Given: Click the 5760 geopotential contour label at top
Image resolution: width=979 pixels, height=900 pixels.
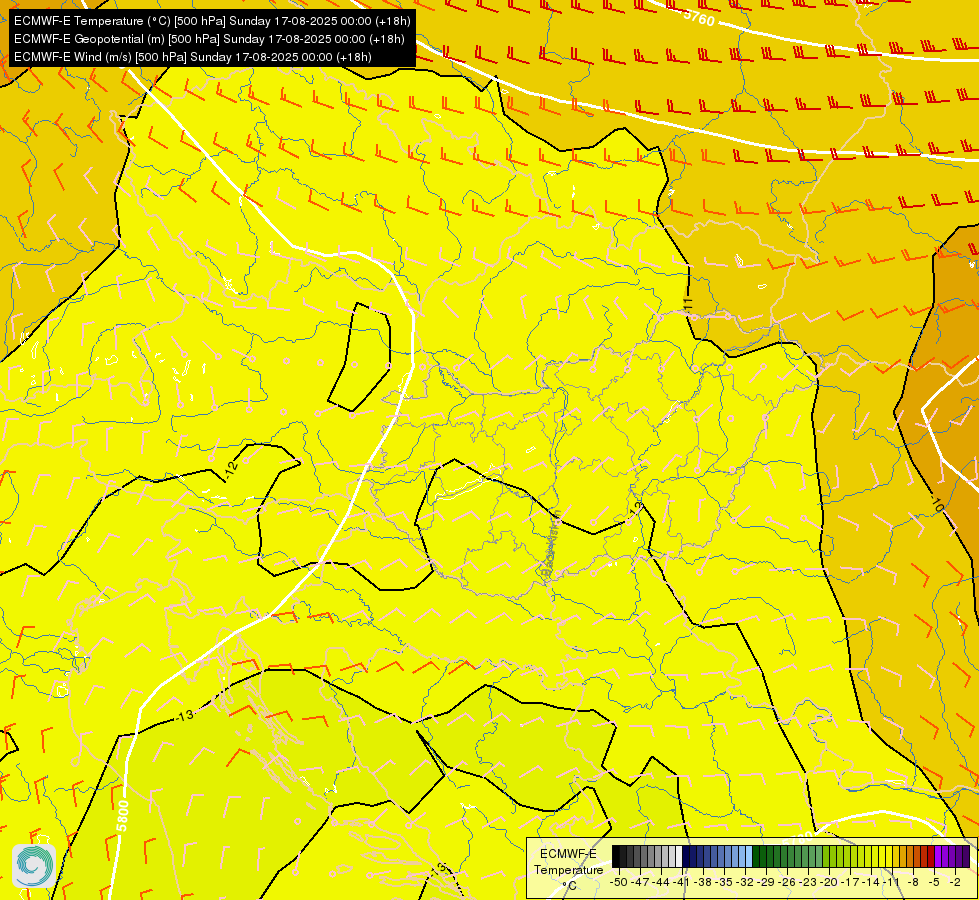Looking at the screenshot, I should click(x=699, y=18).
